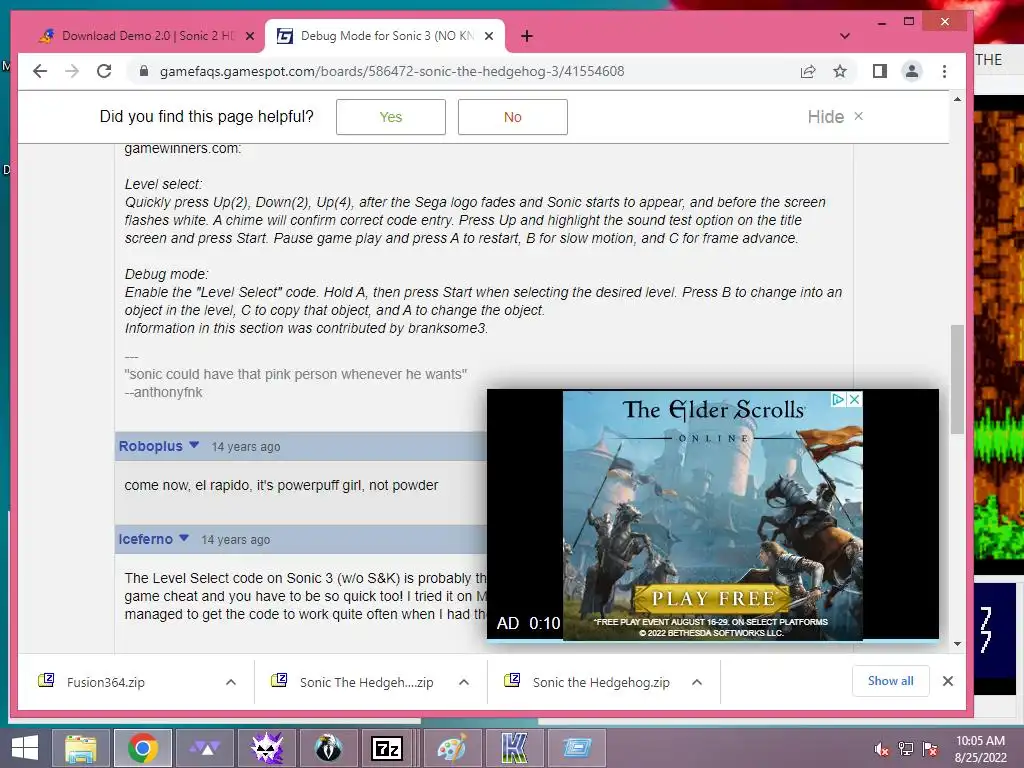Screen dimensions: 1024x768
Task: Open the Action Center flag icon
Action: pos(930,749)
